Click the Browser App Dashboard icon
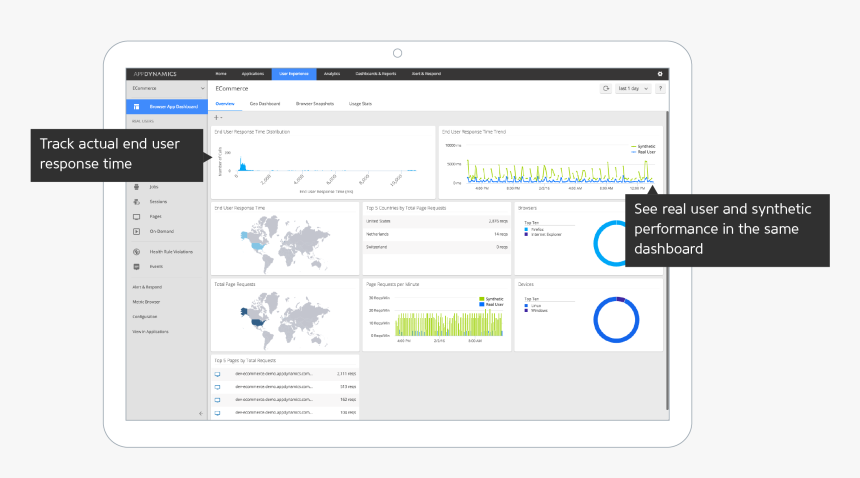Screen dimensions: 860x478 (x=136, y=106)
